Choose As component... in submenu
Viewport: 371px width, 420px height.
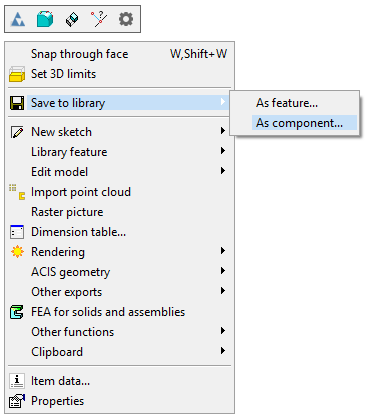pos(294,123)
